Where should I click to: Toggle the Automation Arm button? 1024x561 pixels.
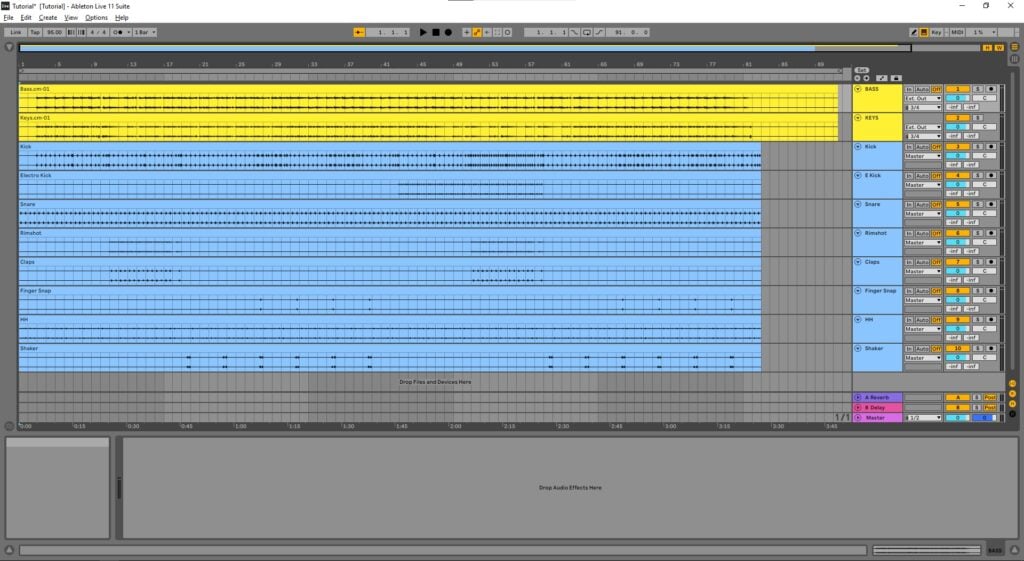(x=477, y=32)
